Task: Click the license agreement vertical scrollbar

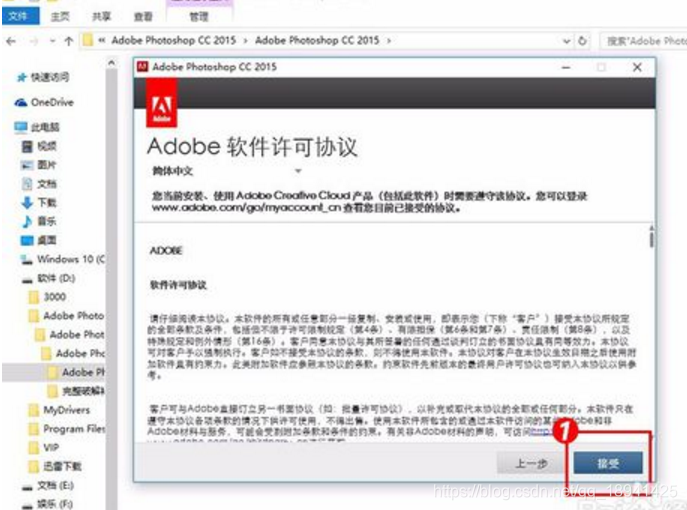Action: click(x=652, y=237)
